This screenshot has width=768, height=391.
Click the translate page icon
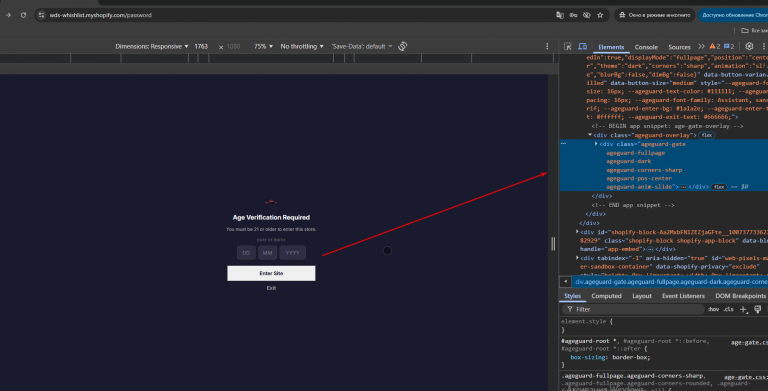tap(560, 15)
